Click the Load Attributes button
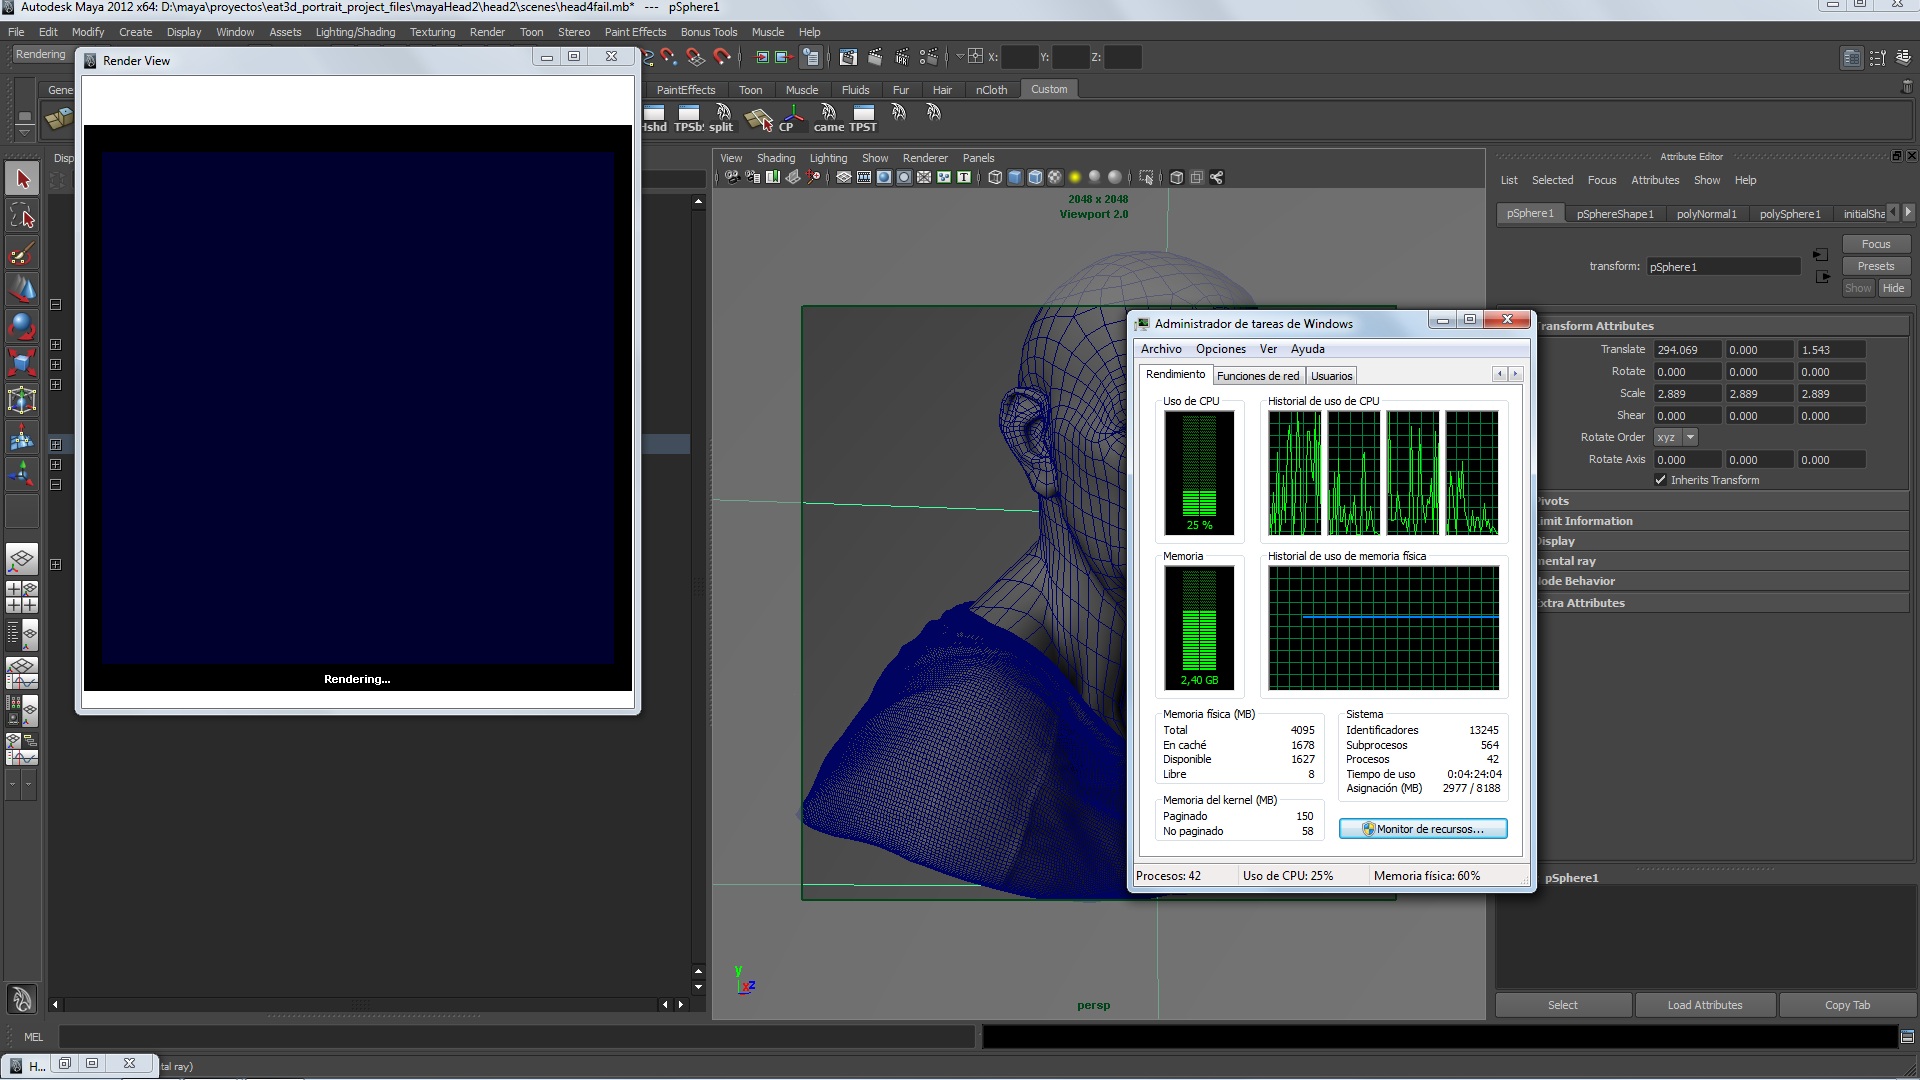Viewport: 1920px width, 1080px height. click(x=1704, y=1005)
